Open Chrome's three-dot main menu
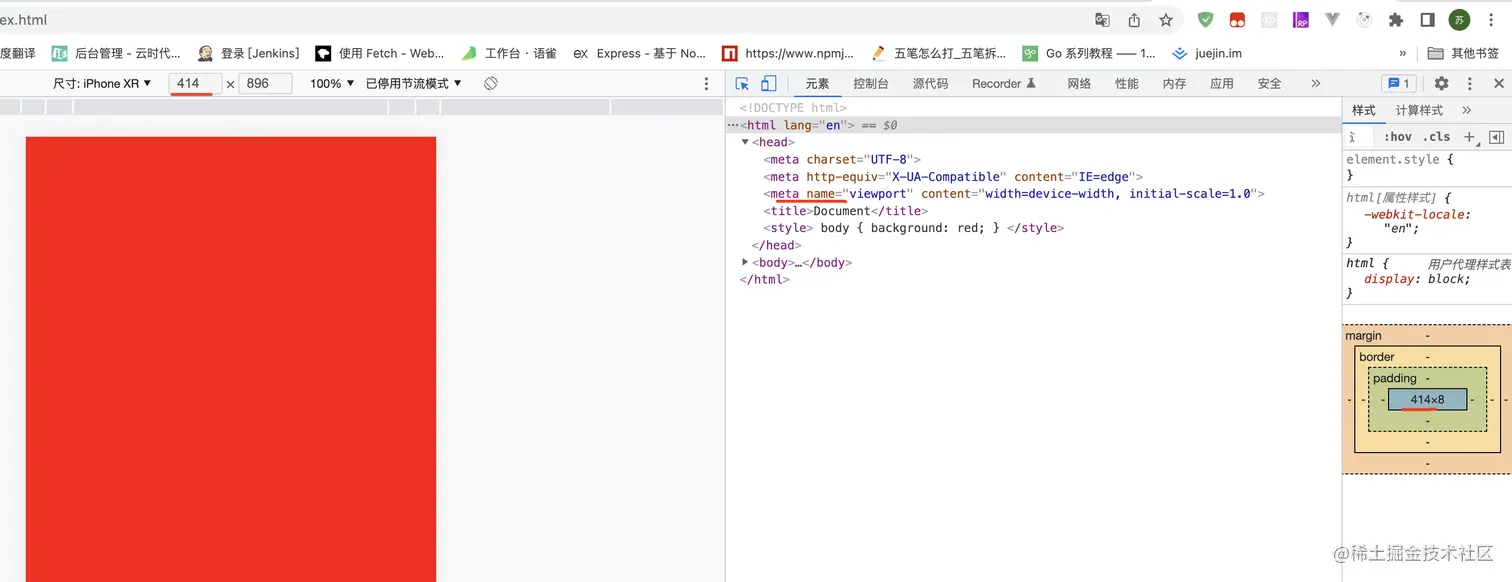The image size is (1512, 582). 1491,20
